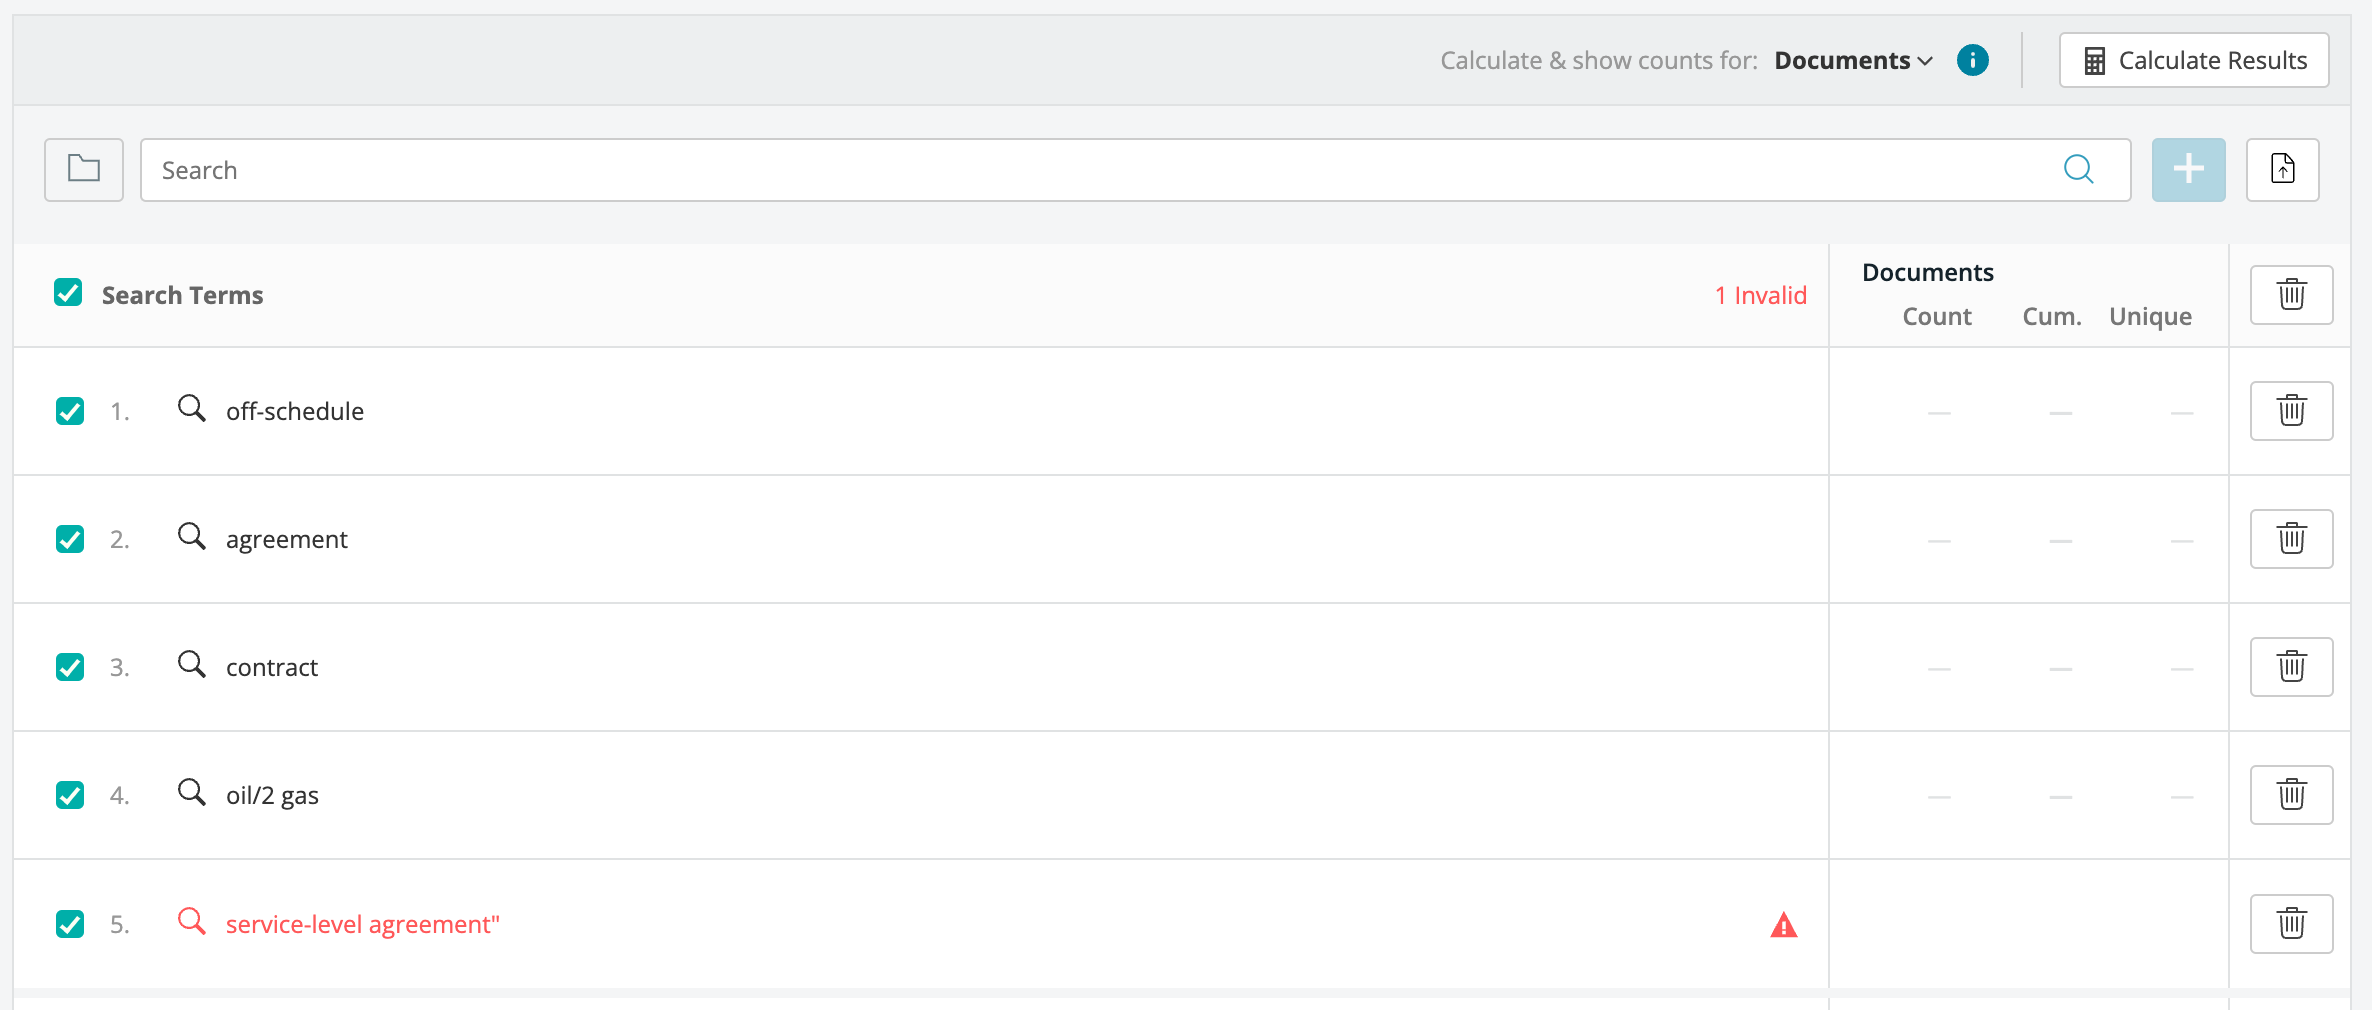Select the contract term text
This screenshot has height=1010, width=2372.
pos(272,667)
